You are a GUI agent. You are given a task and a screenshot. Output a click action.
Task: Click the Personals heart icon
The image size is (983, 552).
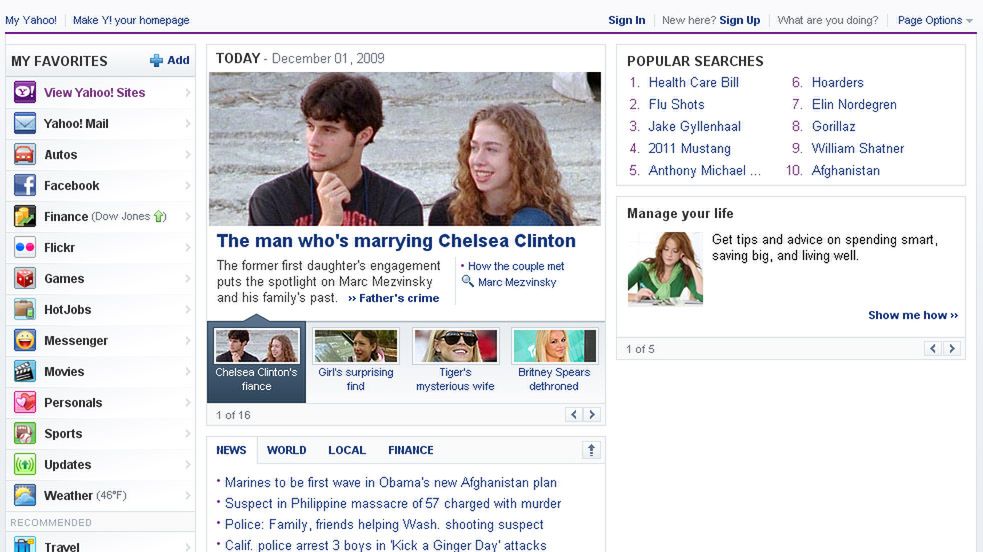pos(24,402)
